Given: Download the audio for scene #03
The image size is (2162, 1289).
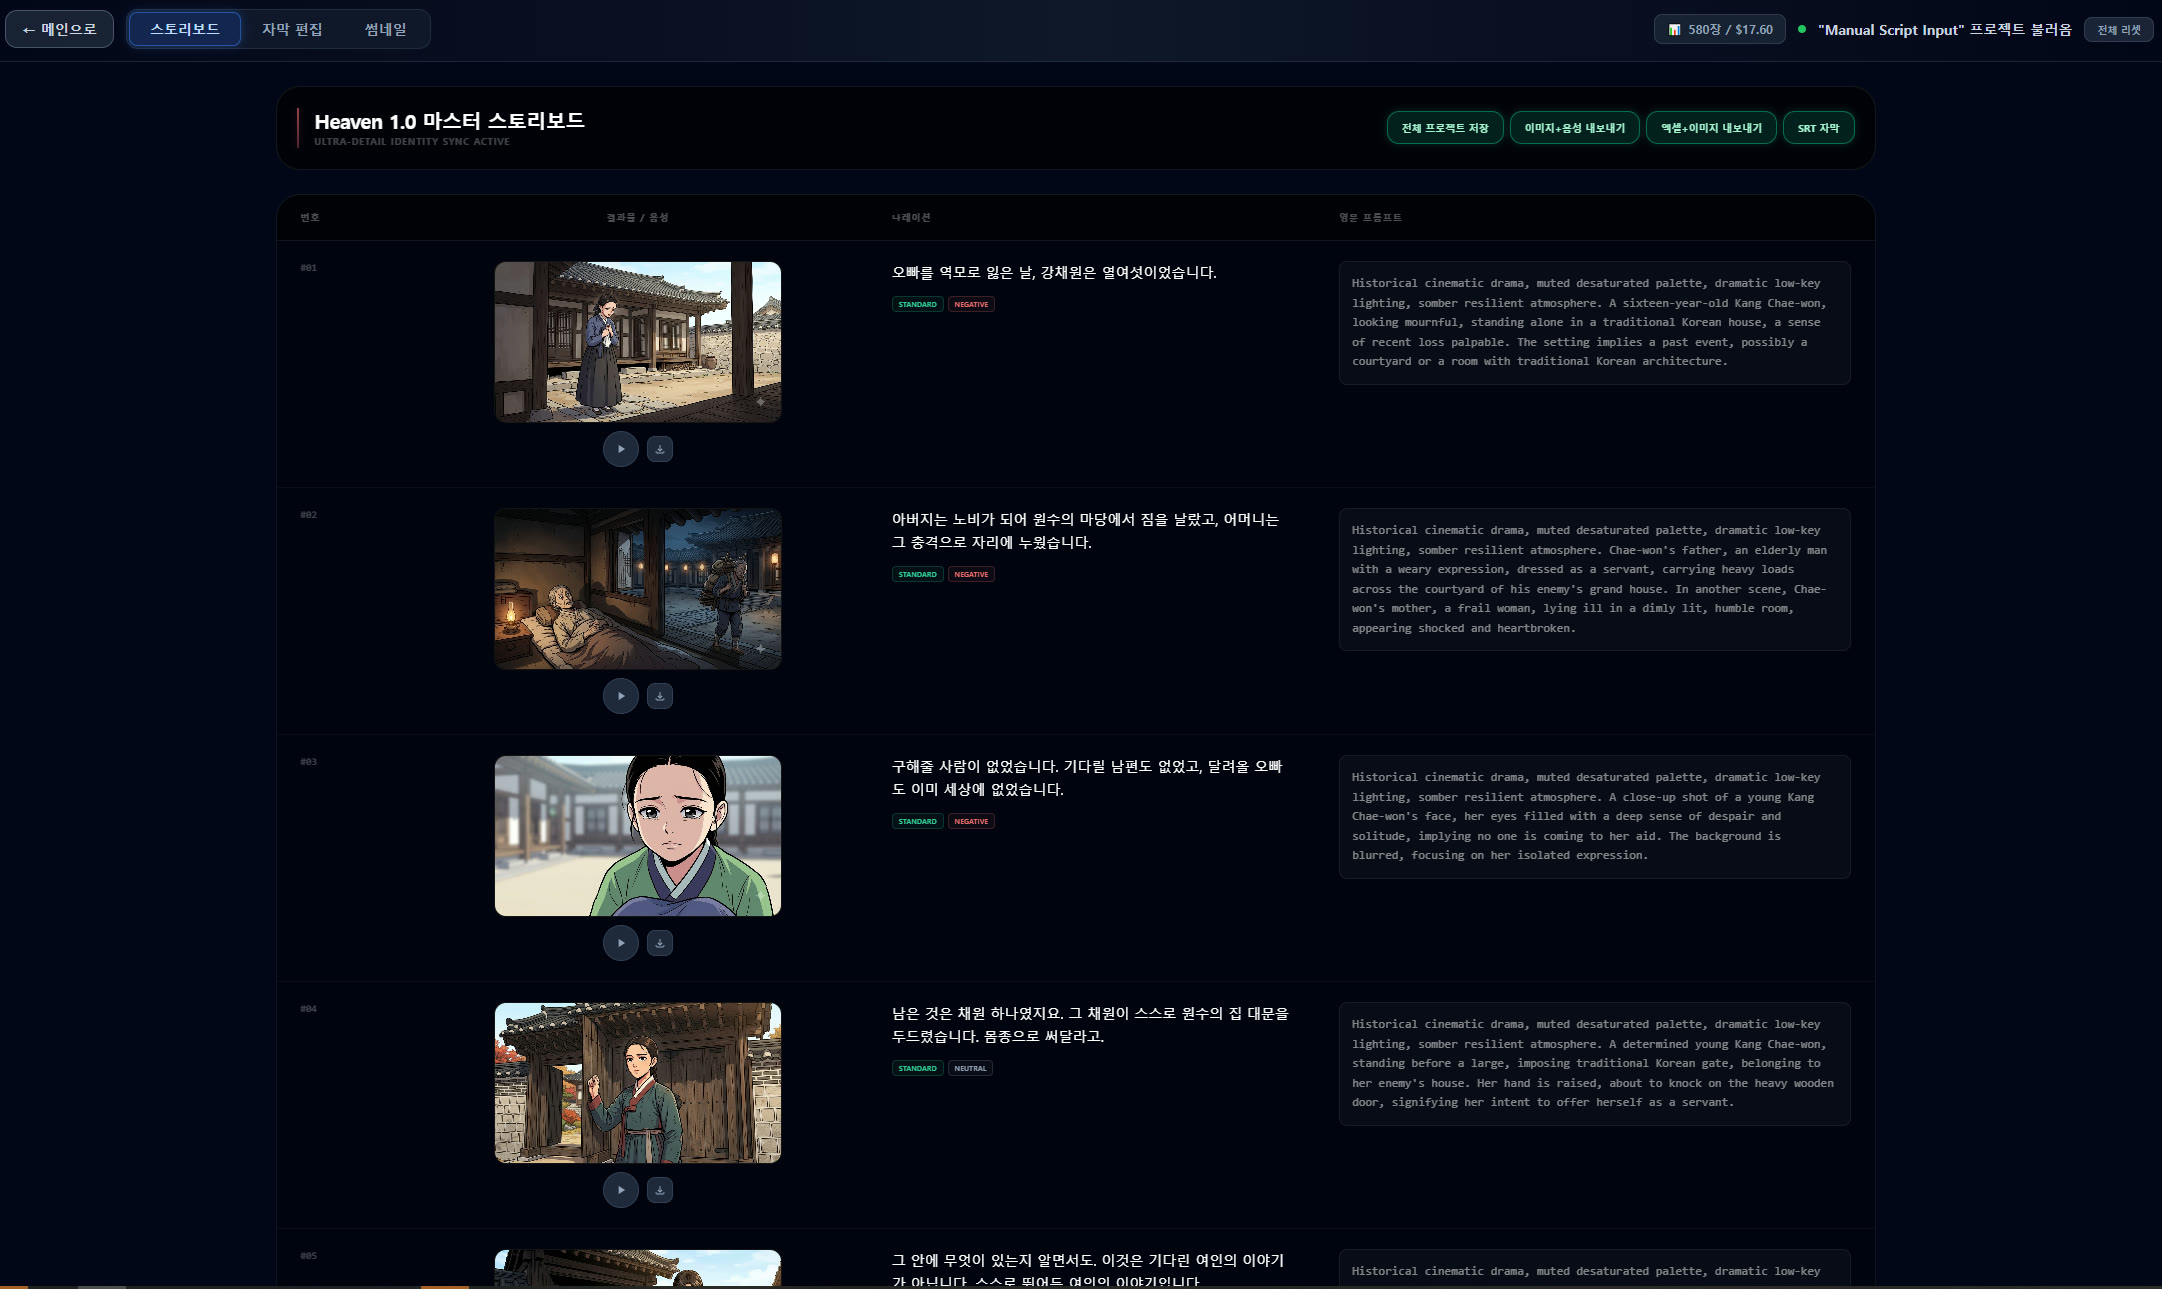Looking at the screenshot, I should point(660,943).
